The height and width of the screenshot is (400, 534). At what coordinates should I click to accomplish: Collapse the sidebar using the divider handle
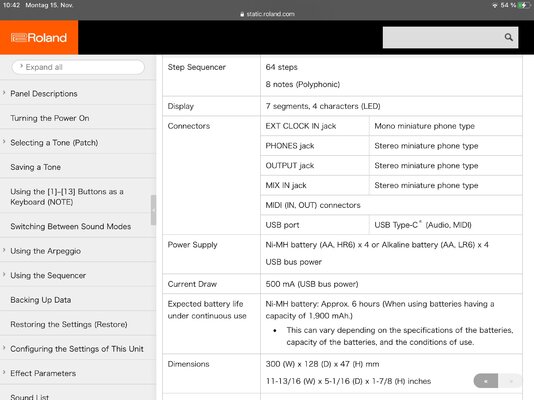pyautogui.click(x=153, y=210)
